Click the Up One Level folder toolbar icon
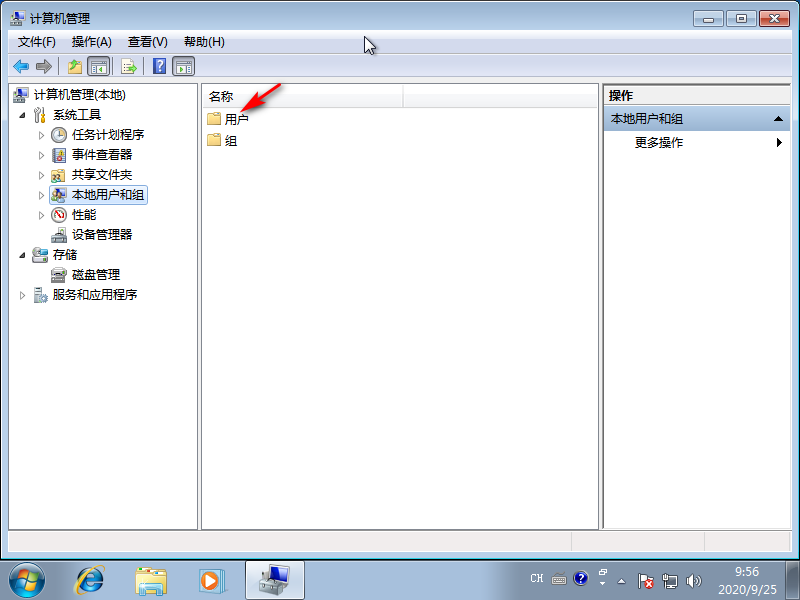 (x=75, y=66)
